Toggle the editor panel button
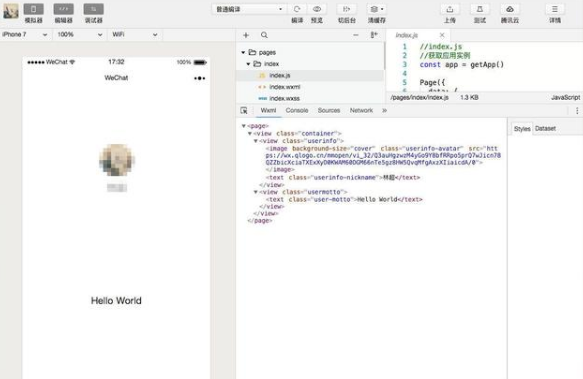 (x=64, y=9)
